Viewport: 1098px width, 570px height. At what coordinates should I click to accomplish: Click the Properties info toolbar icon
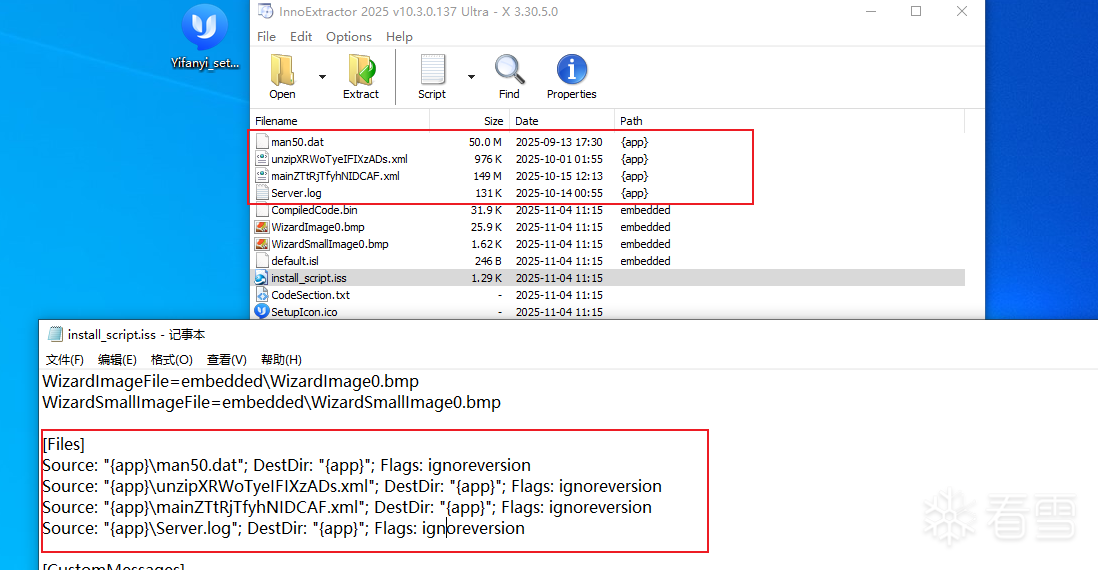pyautogui.click(x=571, y=70)
